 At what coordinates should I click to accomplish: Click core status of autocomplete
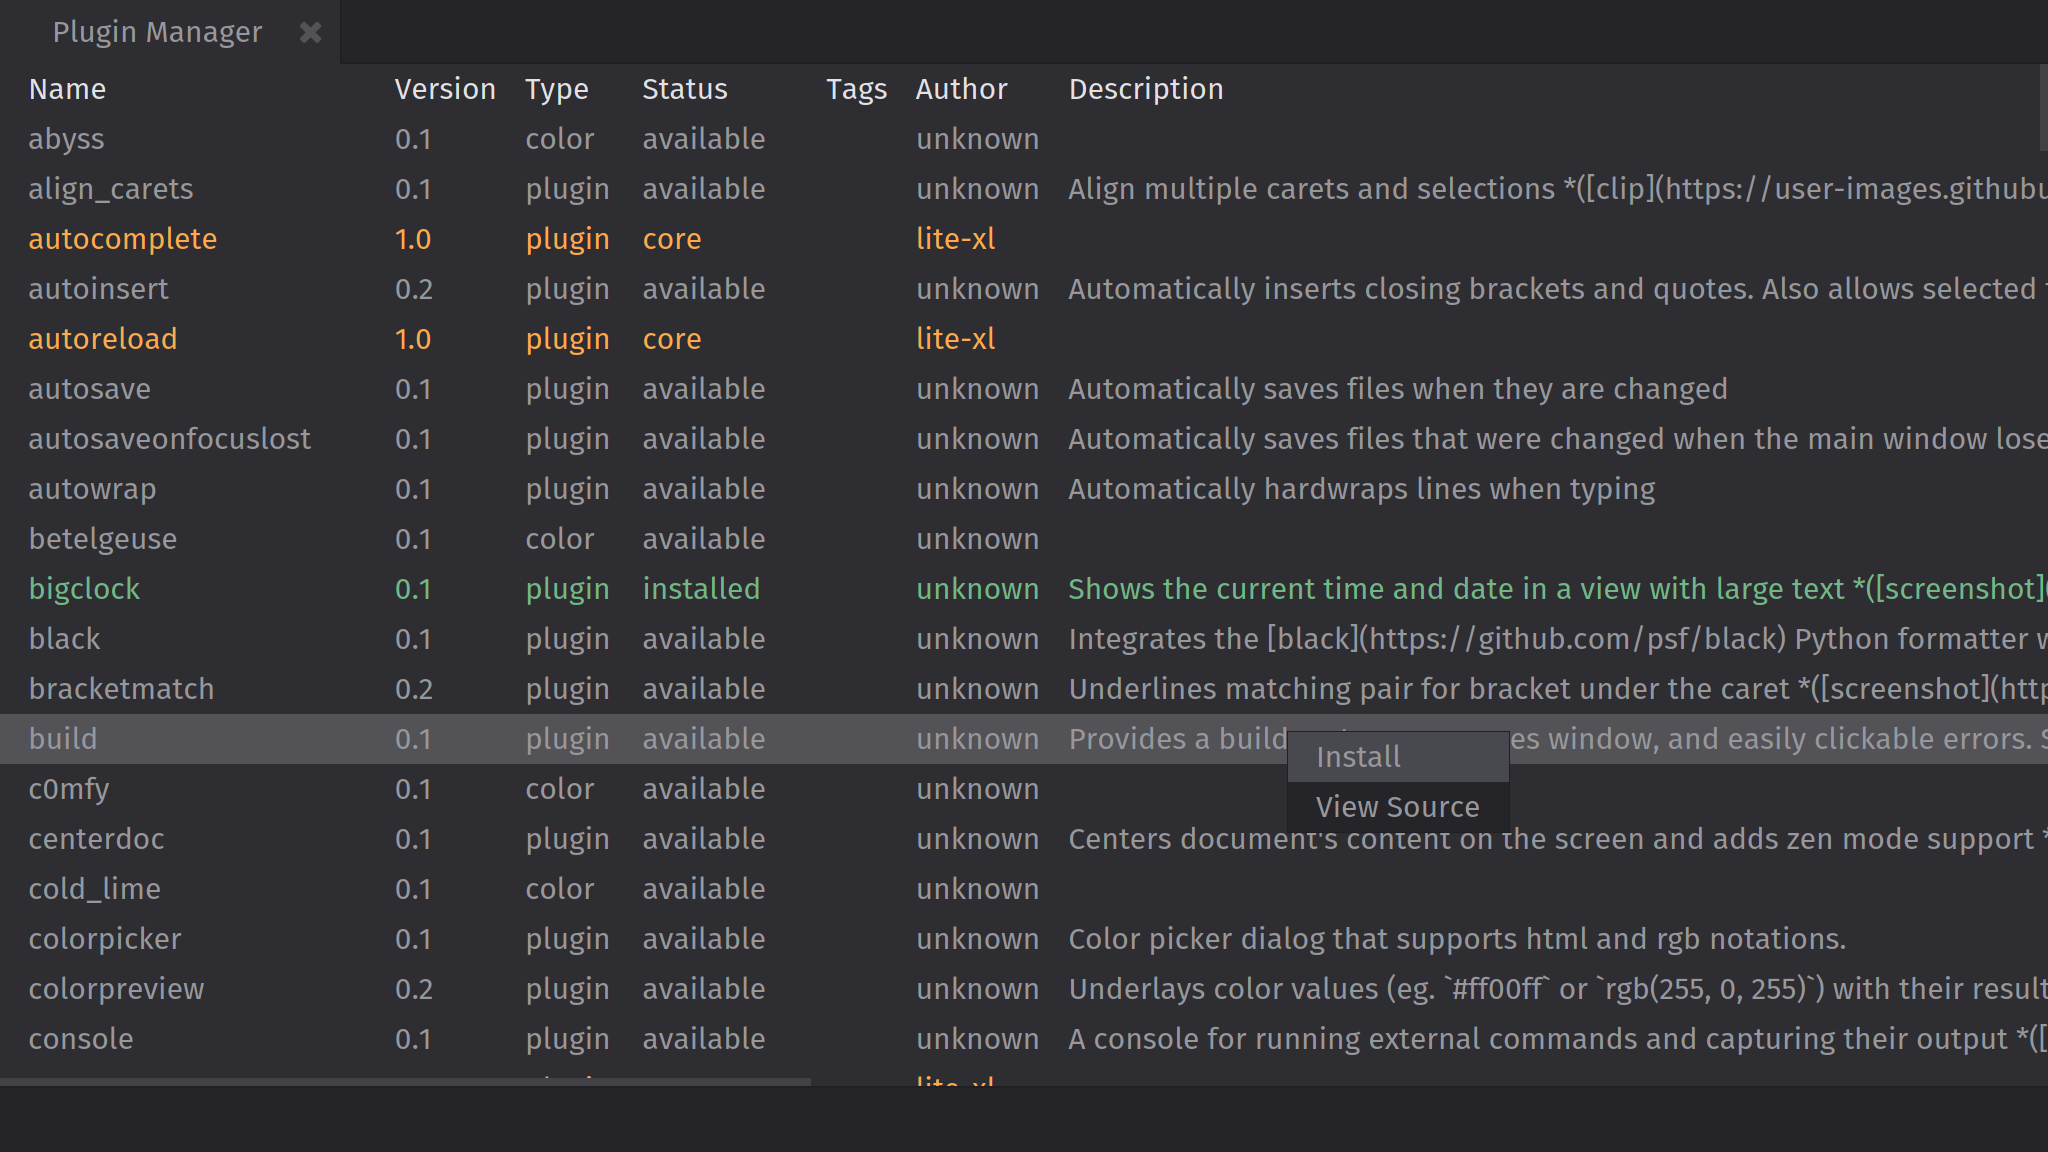[672, 239]
